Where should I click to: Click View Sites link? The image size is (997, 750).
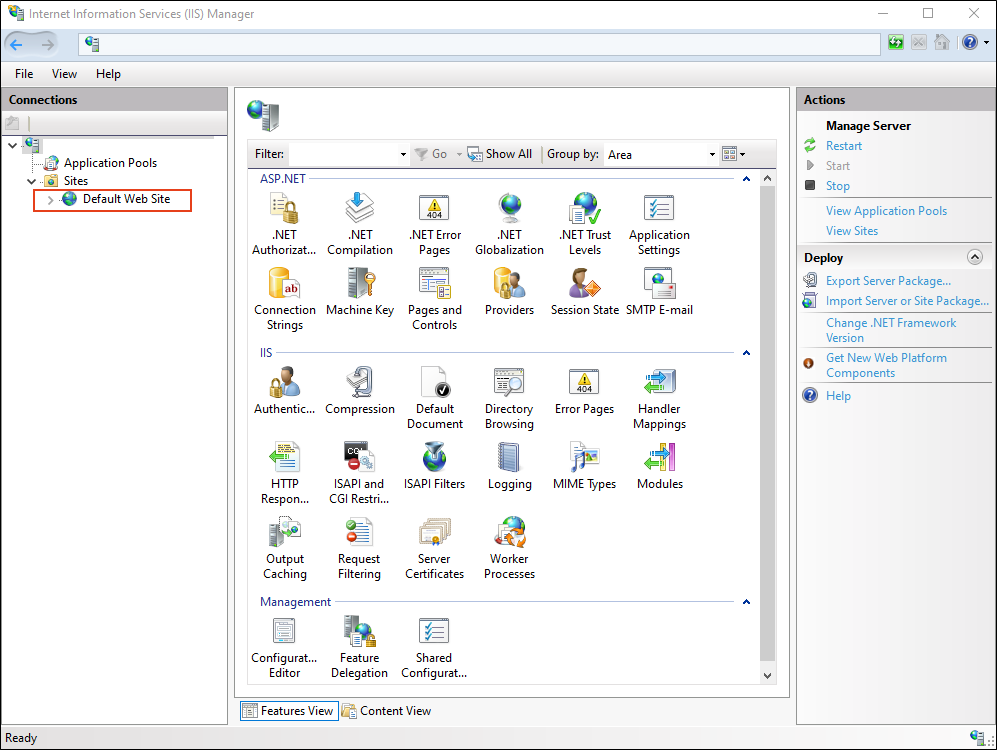851,231
